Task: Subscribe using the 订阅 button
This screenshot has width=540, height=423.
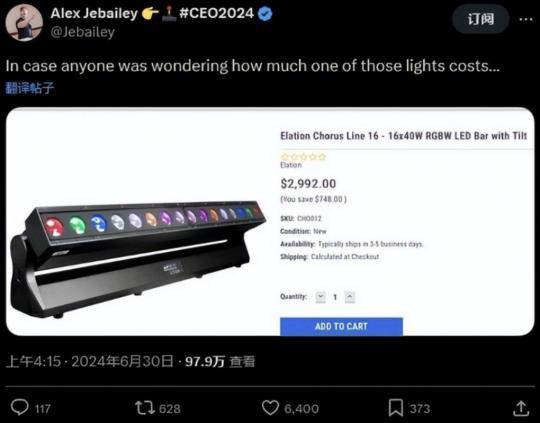Action: coord(481,19)
